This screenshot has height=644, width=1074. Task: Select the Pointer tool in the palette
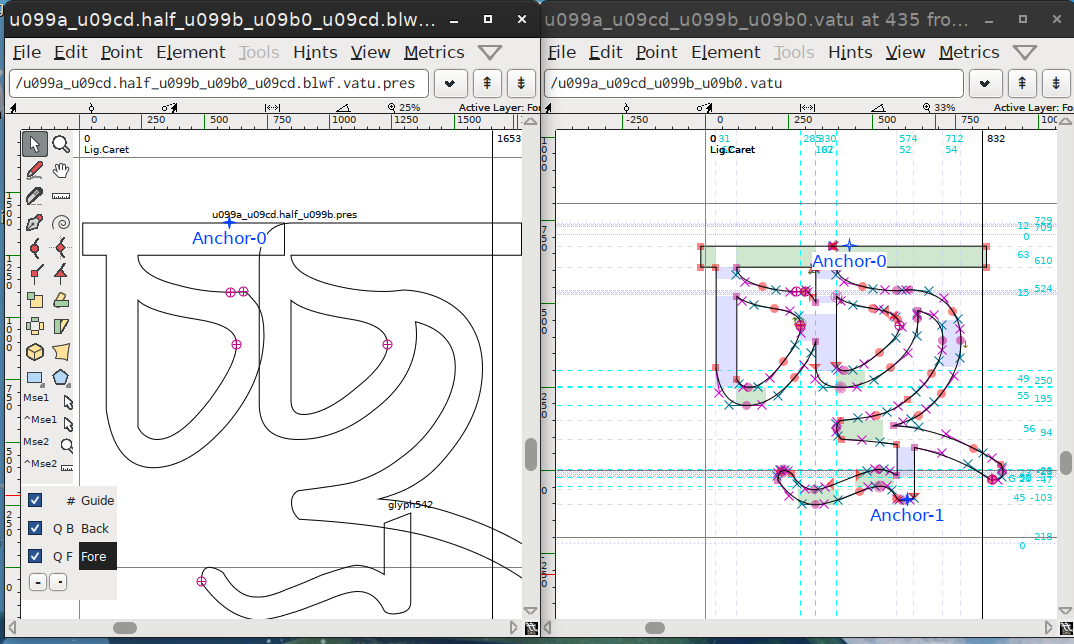35,144
